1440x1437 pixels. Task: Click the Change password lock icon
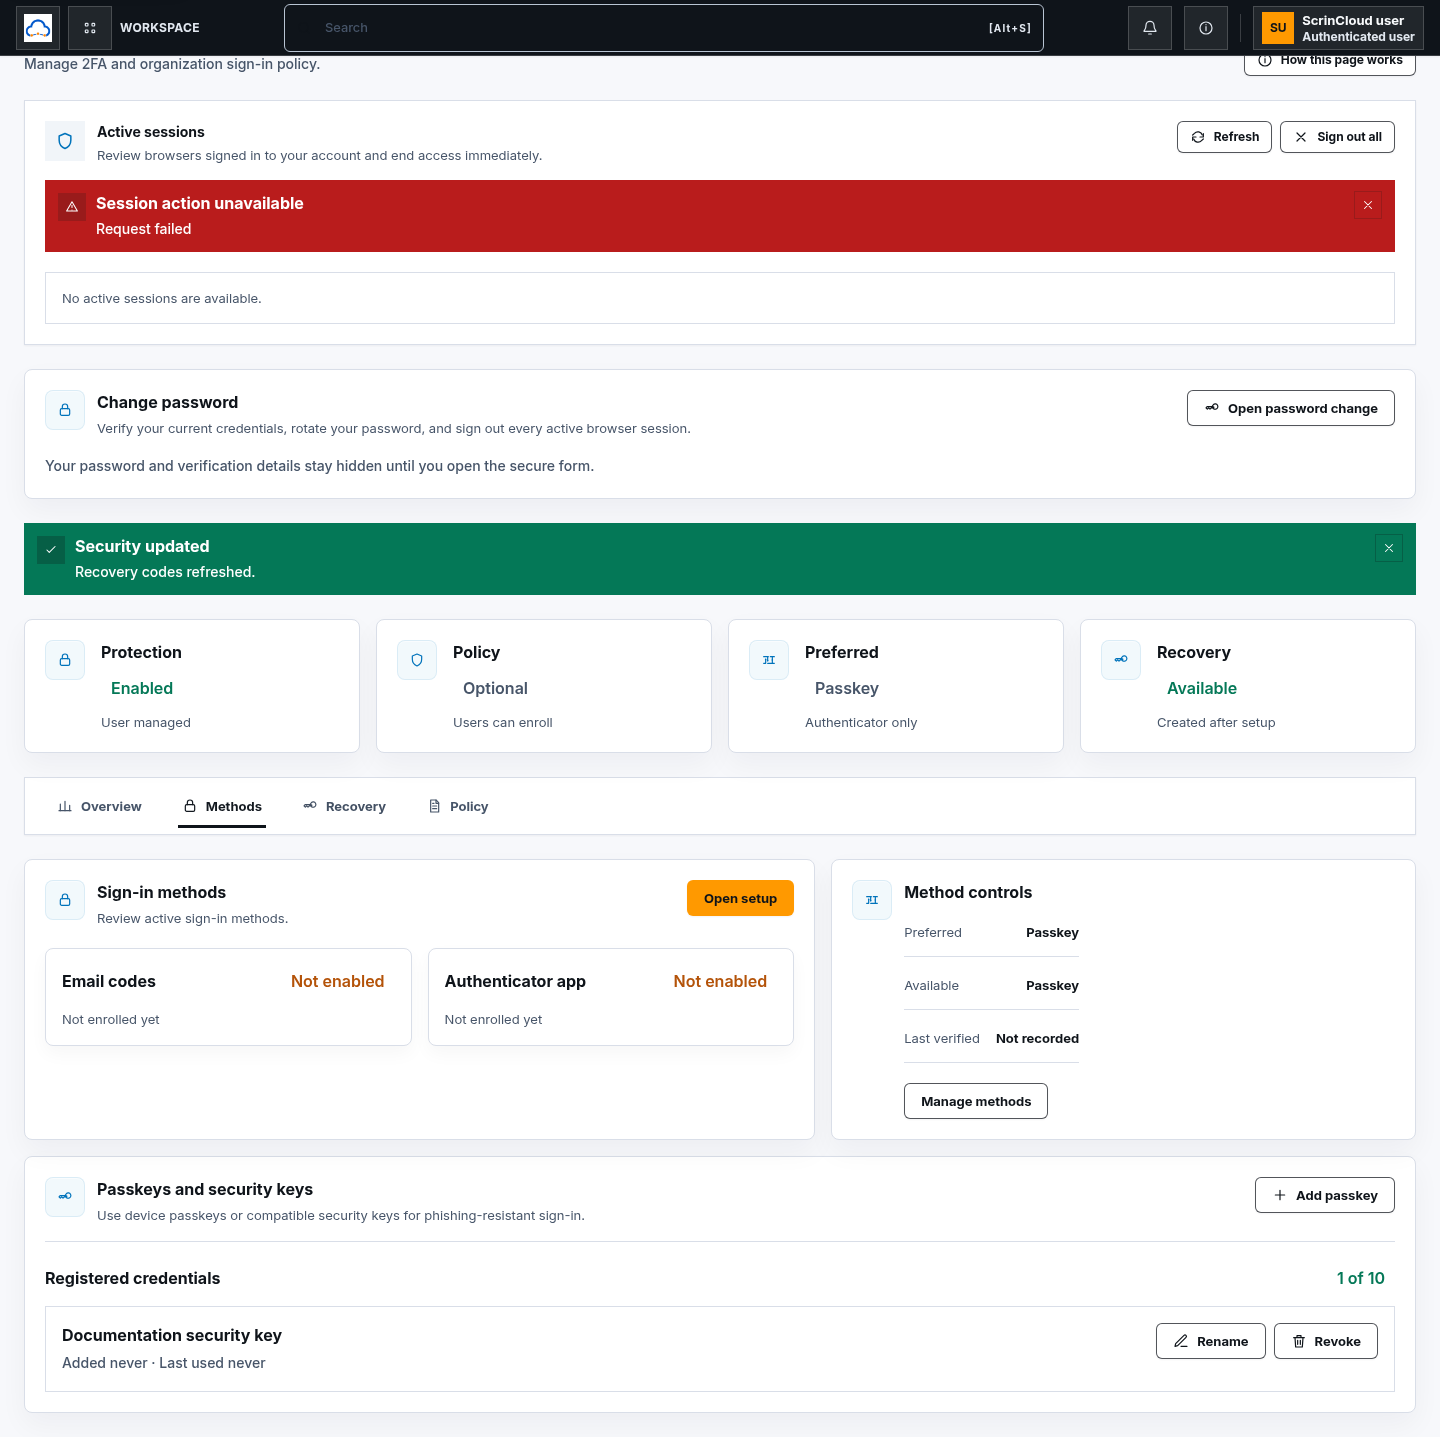point(65,410)
